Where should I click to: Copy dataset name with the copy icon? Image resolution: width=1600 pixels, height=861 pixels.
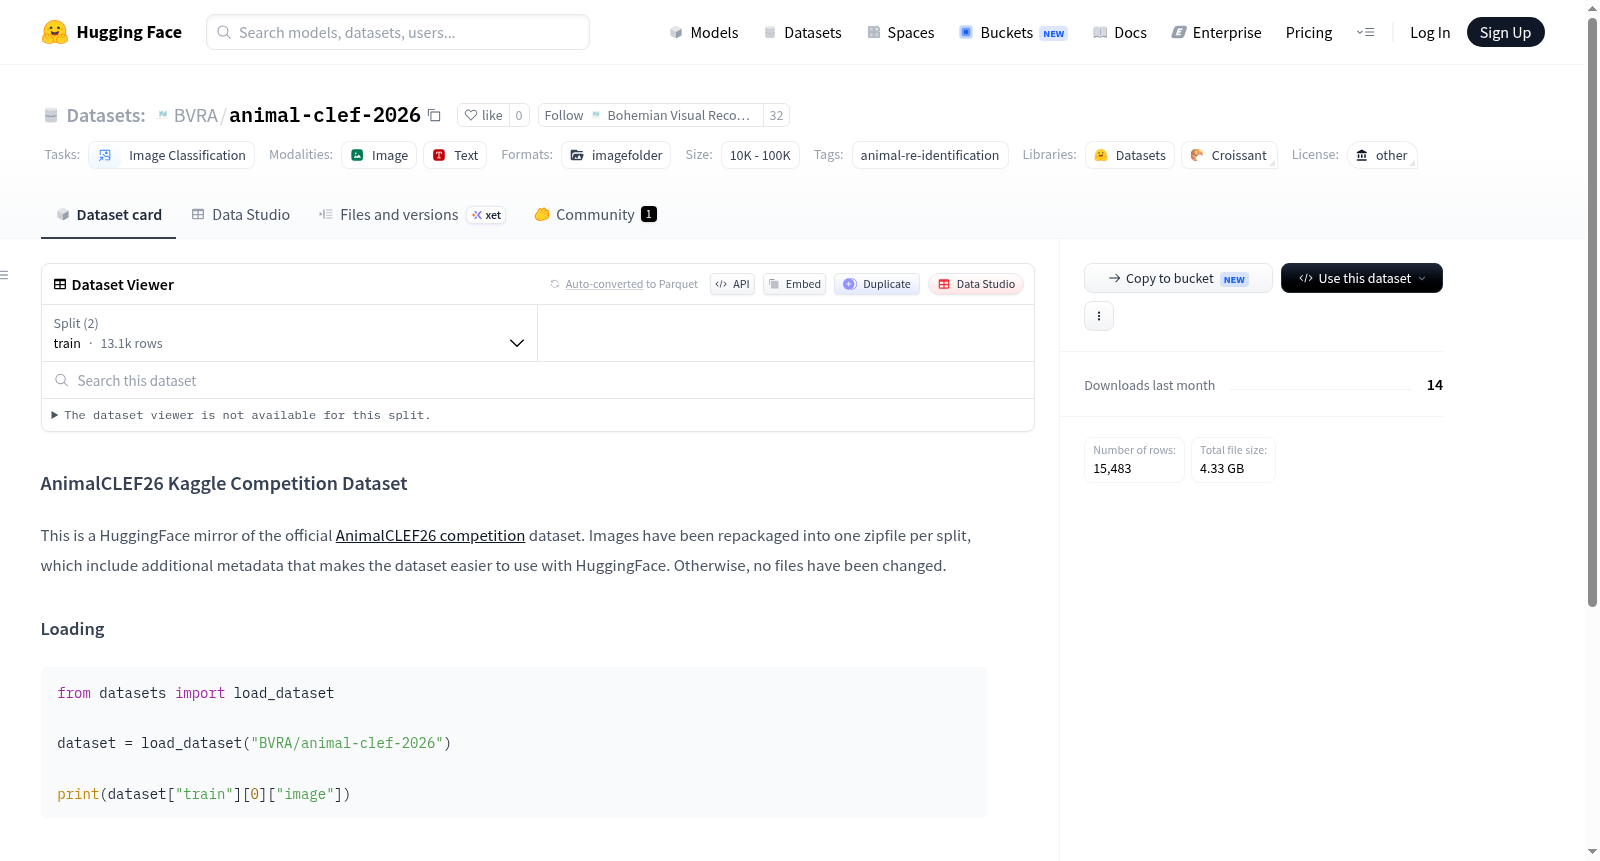coord(434,115)
